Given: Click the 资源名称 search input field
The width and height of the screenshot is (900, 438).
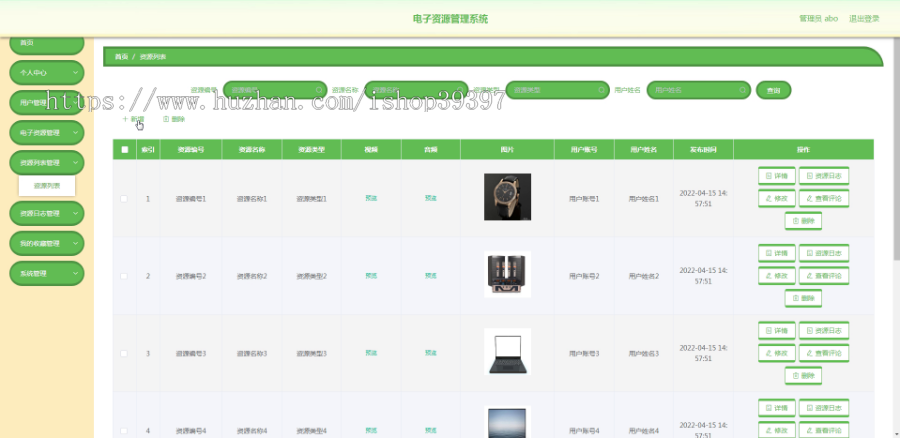Looking at the screenshot, I should coord(416,90).
